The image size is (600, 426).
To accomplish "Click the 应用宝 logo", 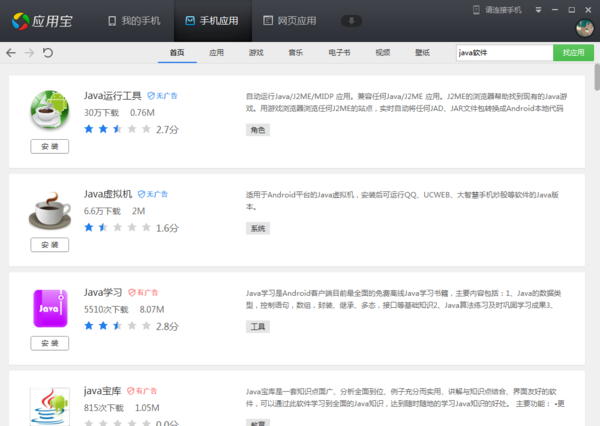I will [42, 21].
